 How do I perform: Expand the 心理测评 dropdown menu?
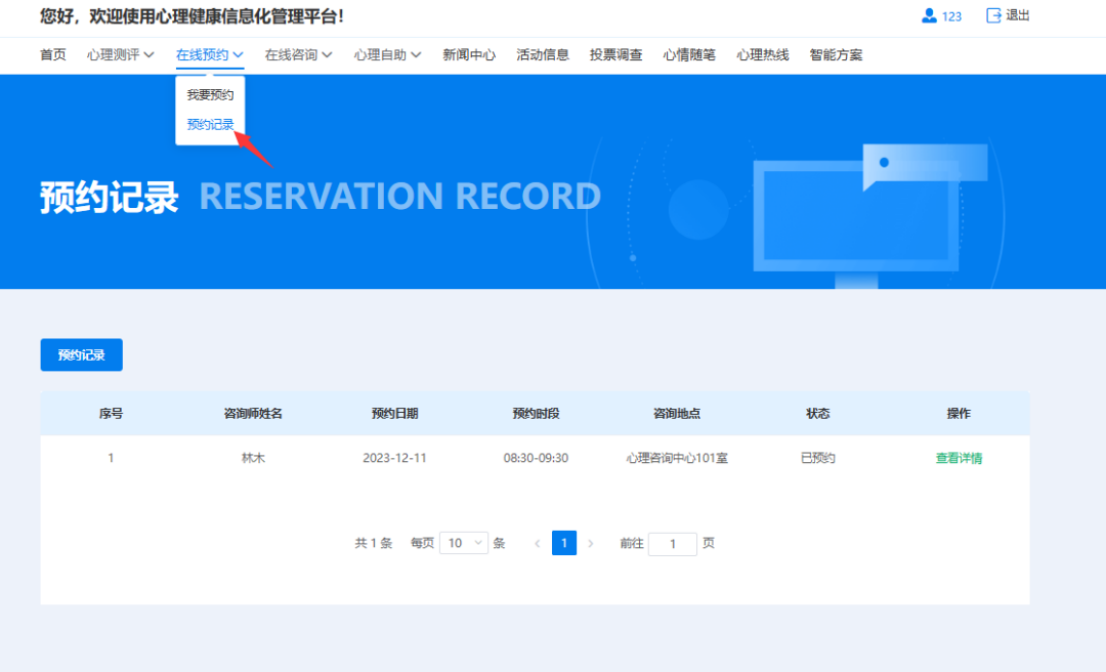click(x=120, y=55)
